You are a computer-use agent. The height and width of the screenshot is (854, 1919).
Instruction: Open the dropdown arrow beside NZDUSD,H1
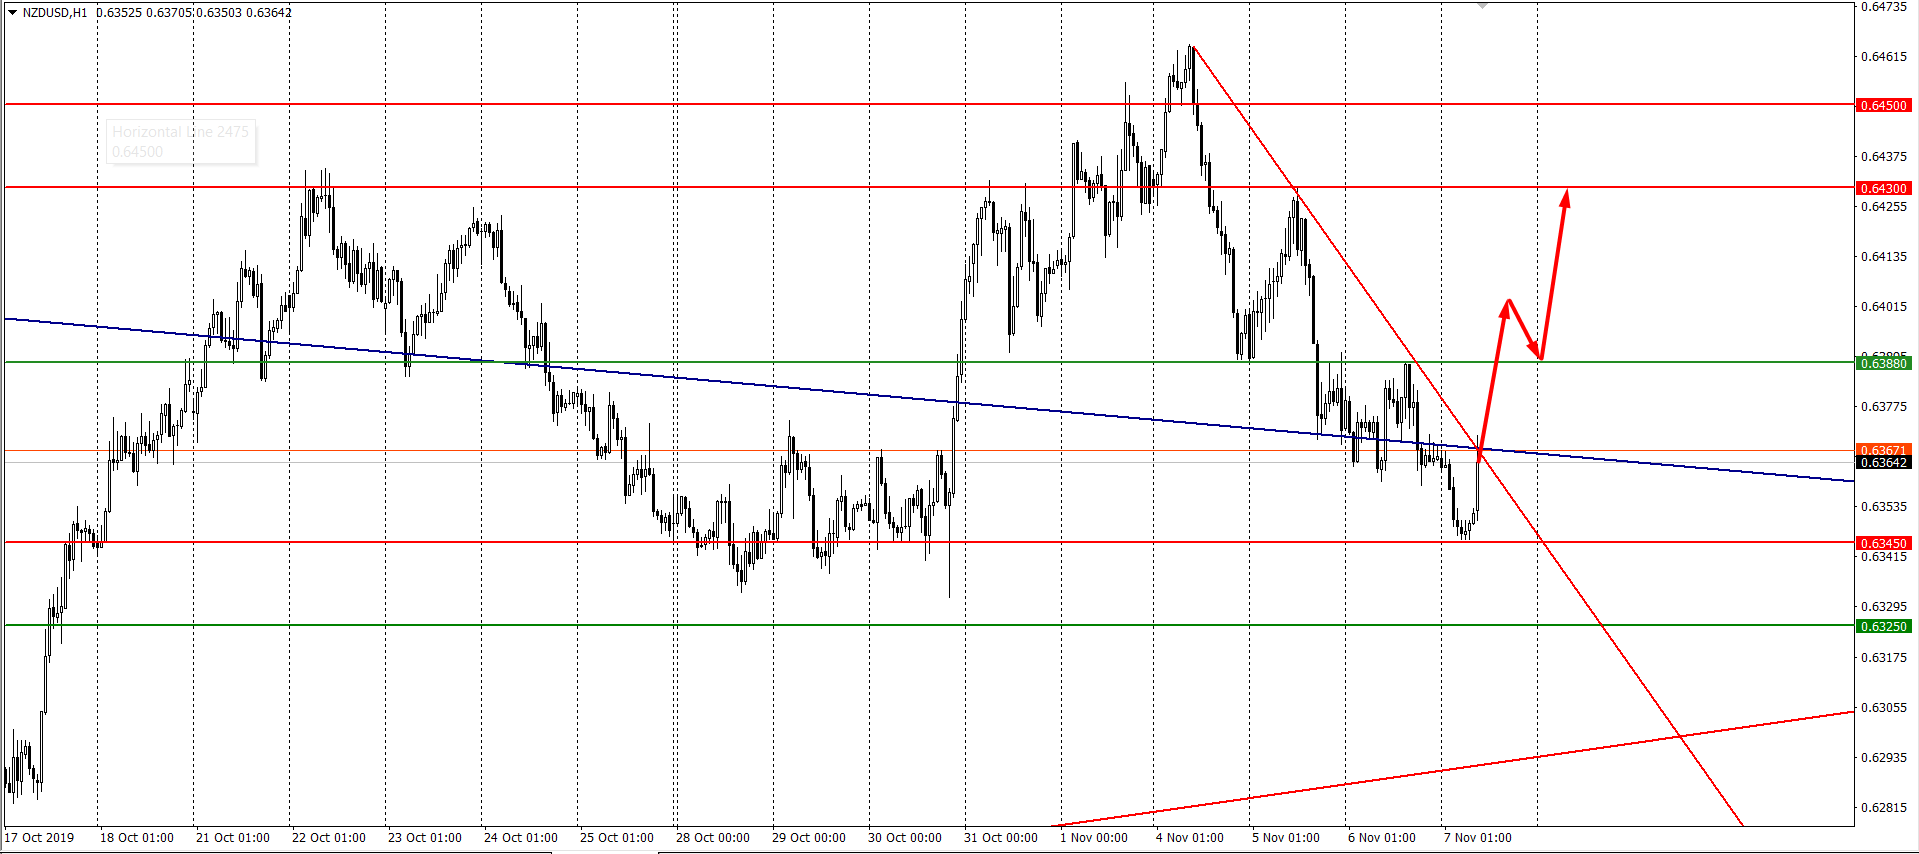click(12, 13)
